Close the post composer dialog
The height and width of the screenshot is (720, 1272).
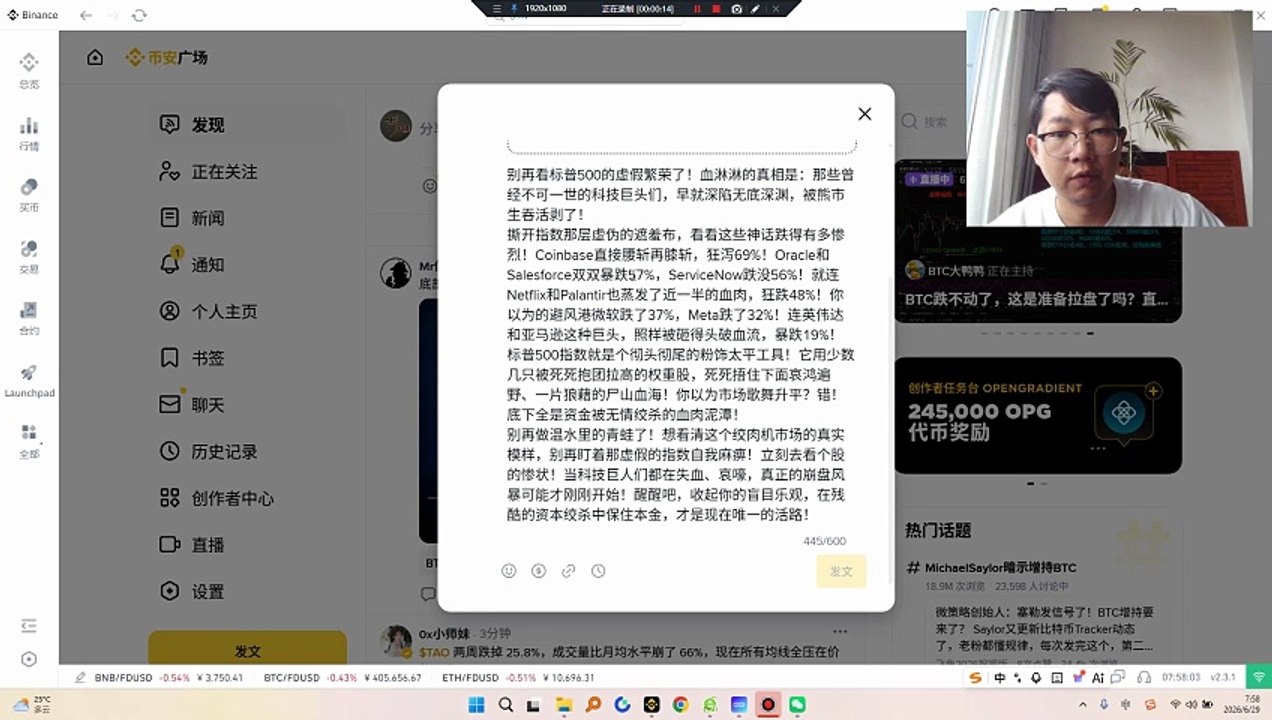pyautogui.click(x=865, y=114)
